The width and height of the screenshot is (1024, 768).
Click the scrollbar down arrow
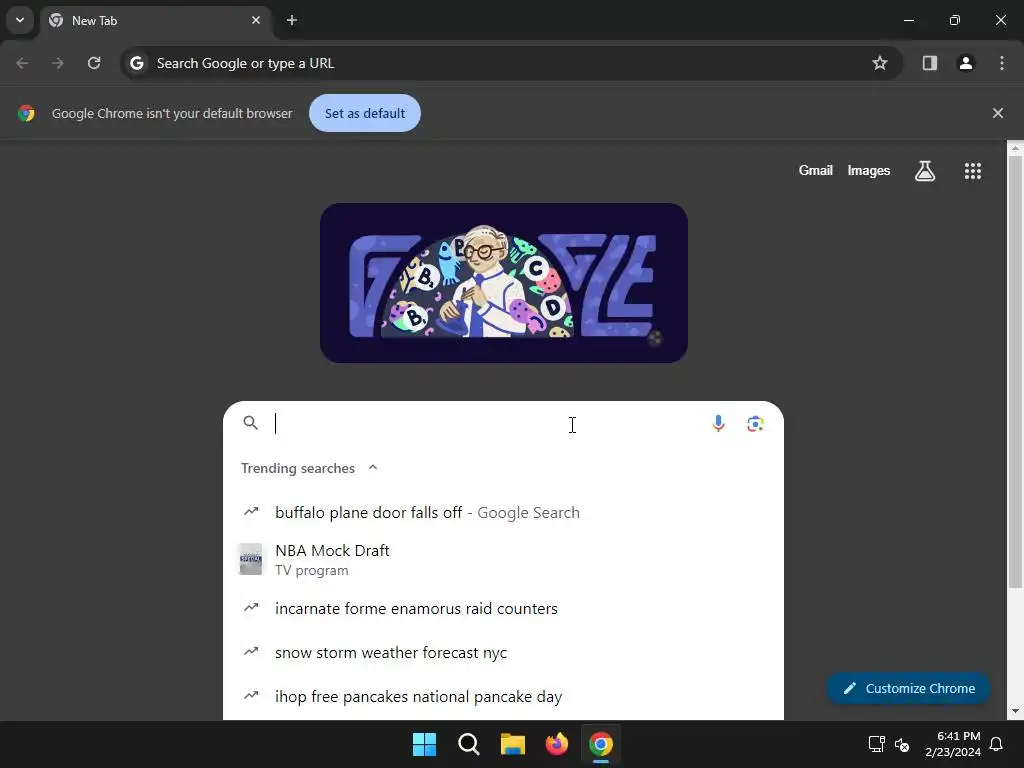click(1015, 711)
